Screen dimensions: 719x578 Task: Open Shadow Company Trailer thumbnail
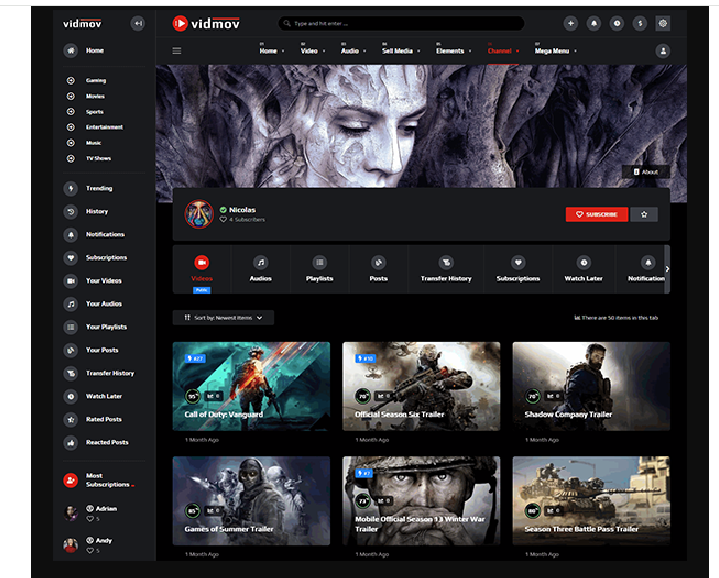click(x=591, y=386)
